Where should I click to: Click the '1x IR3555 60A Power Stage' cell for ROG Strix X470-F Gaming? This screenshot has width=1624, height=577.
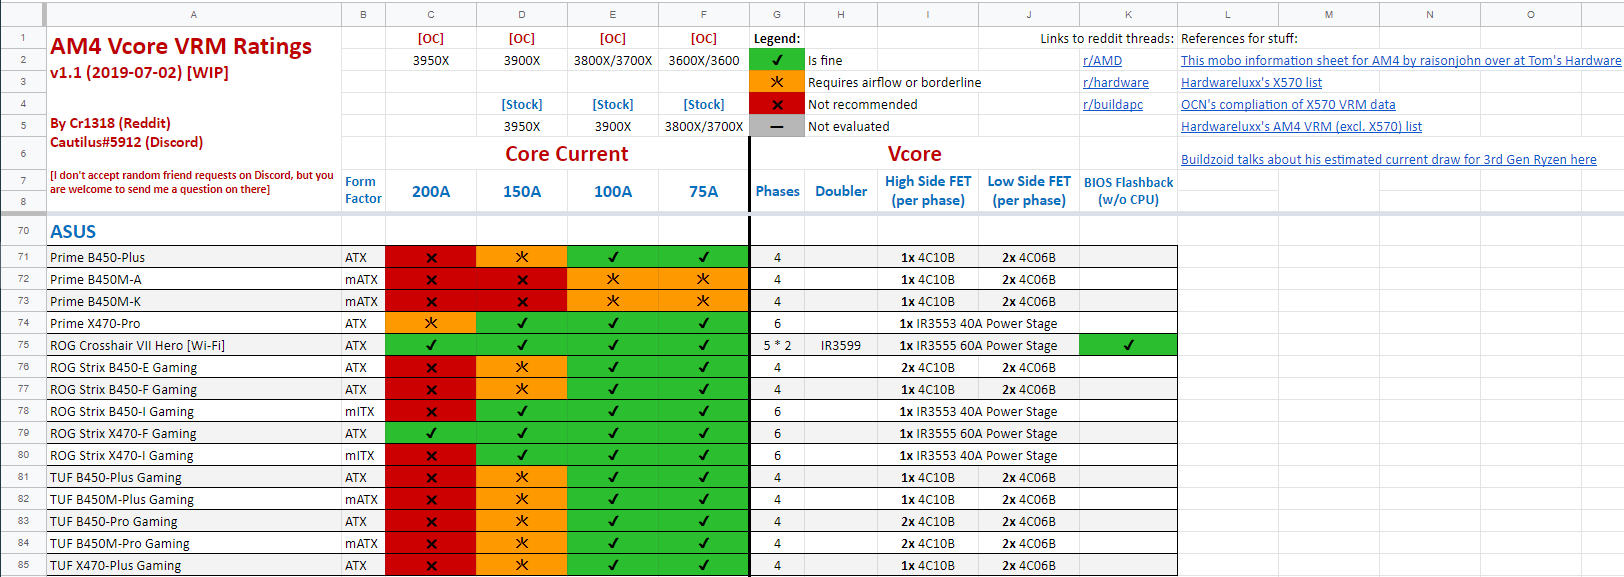click(978, 433)
